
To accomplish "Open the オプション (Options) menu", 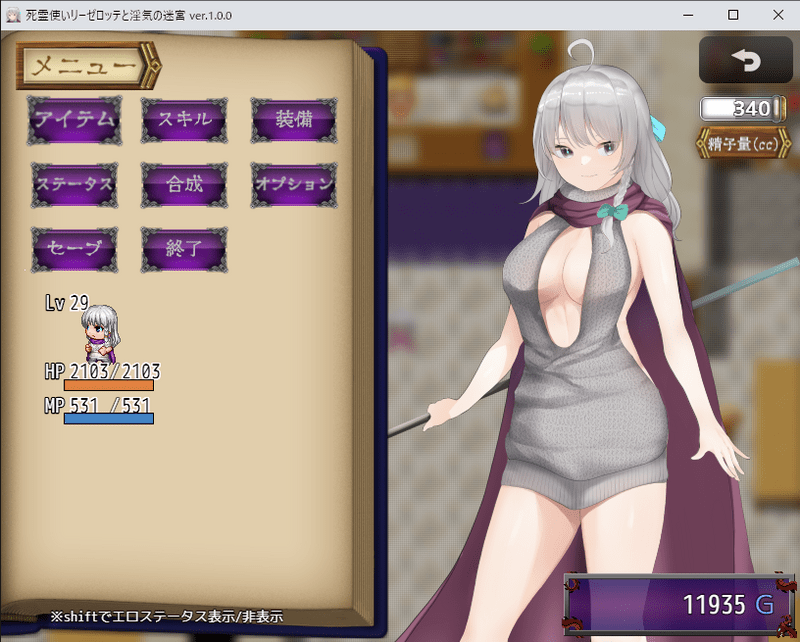I will coord(292,185).
